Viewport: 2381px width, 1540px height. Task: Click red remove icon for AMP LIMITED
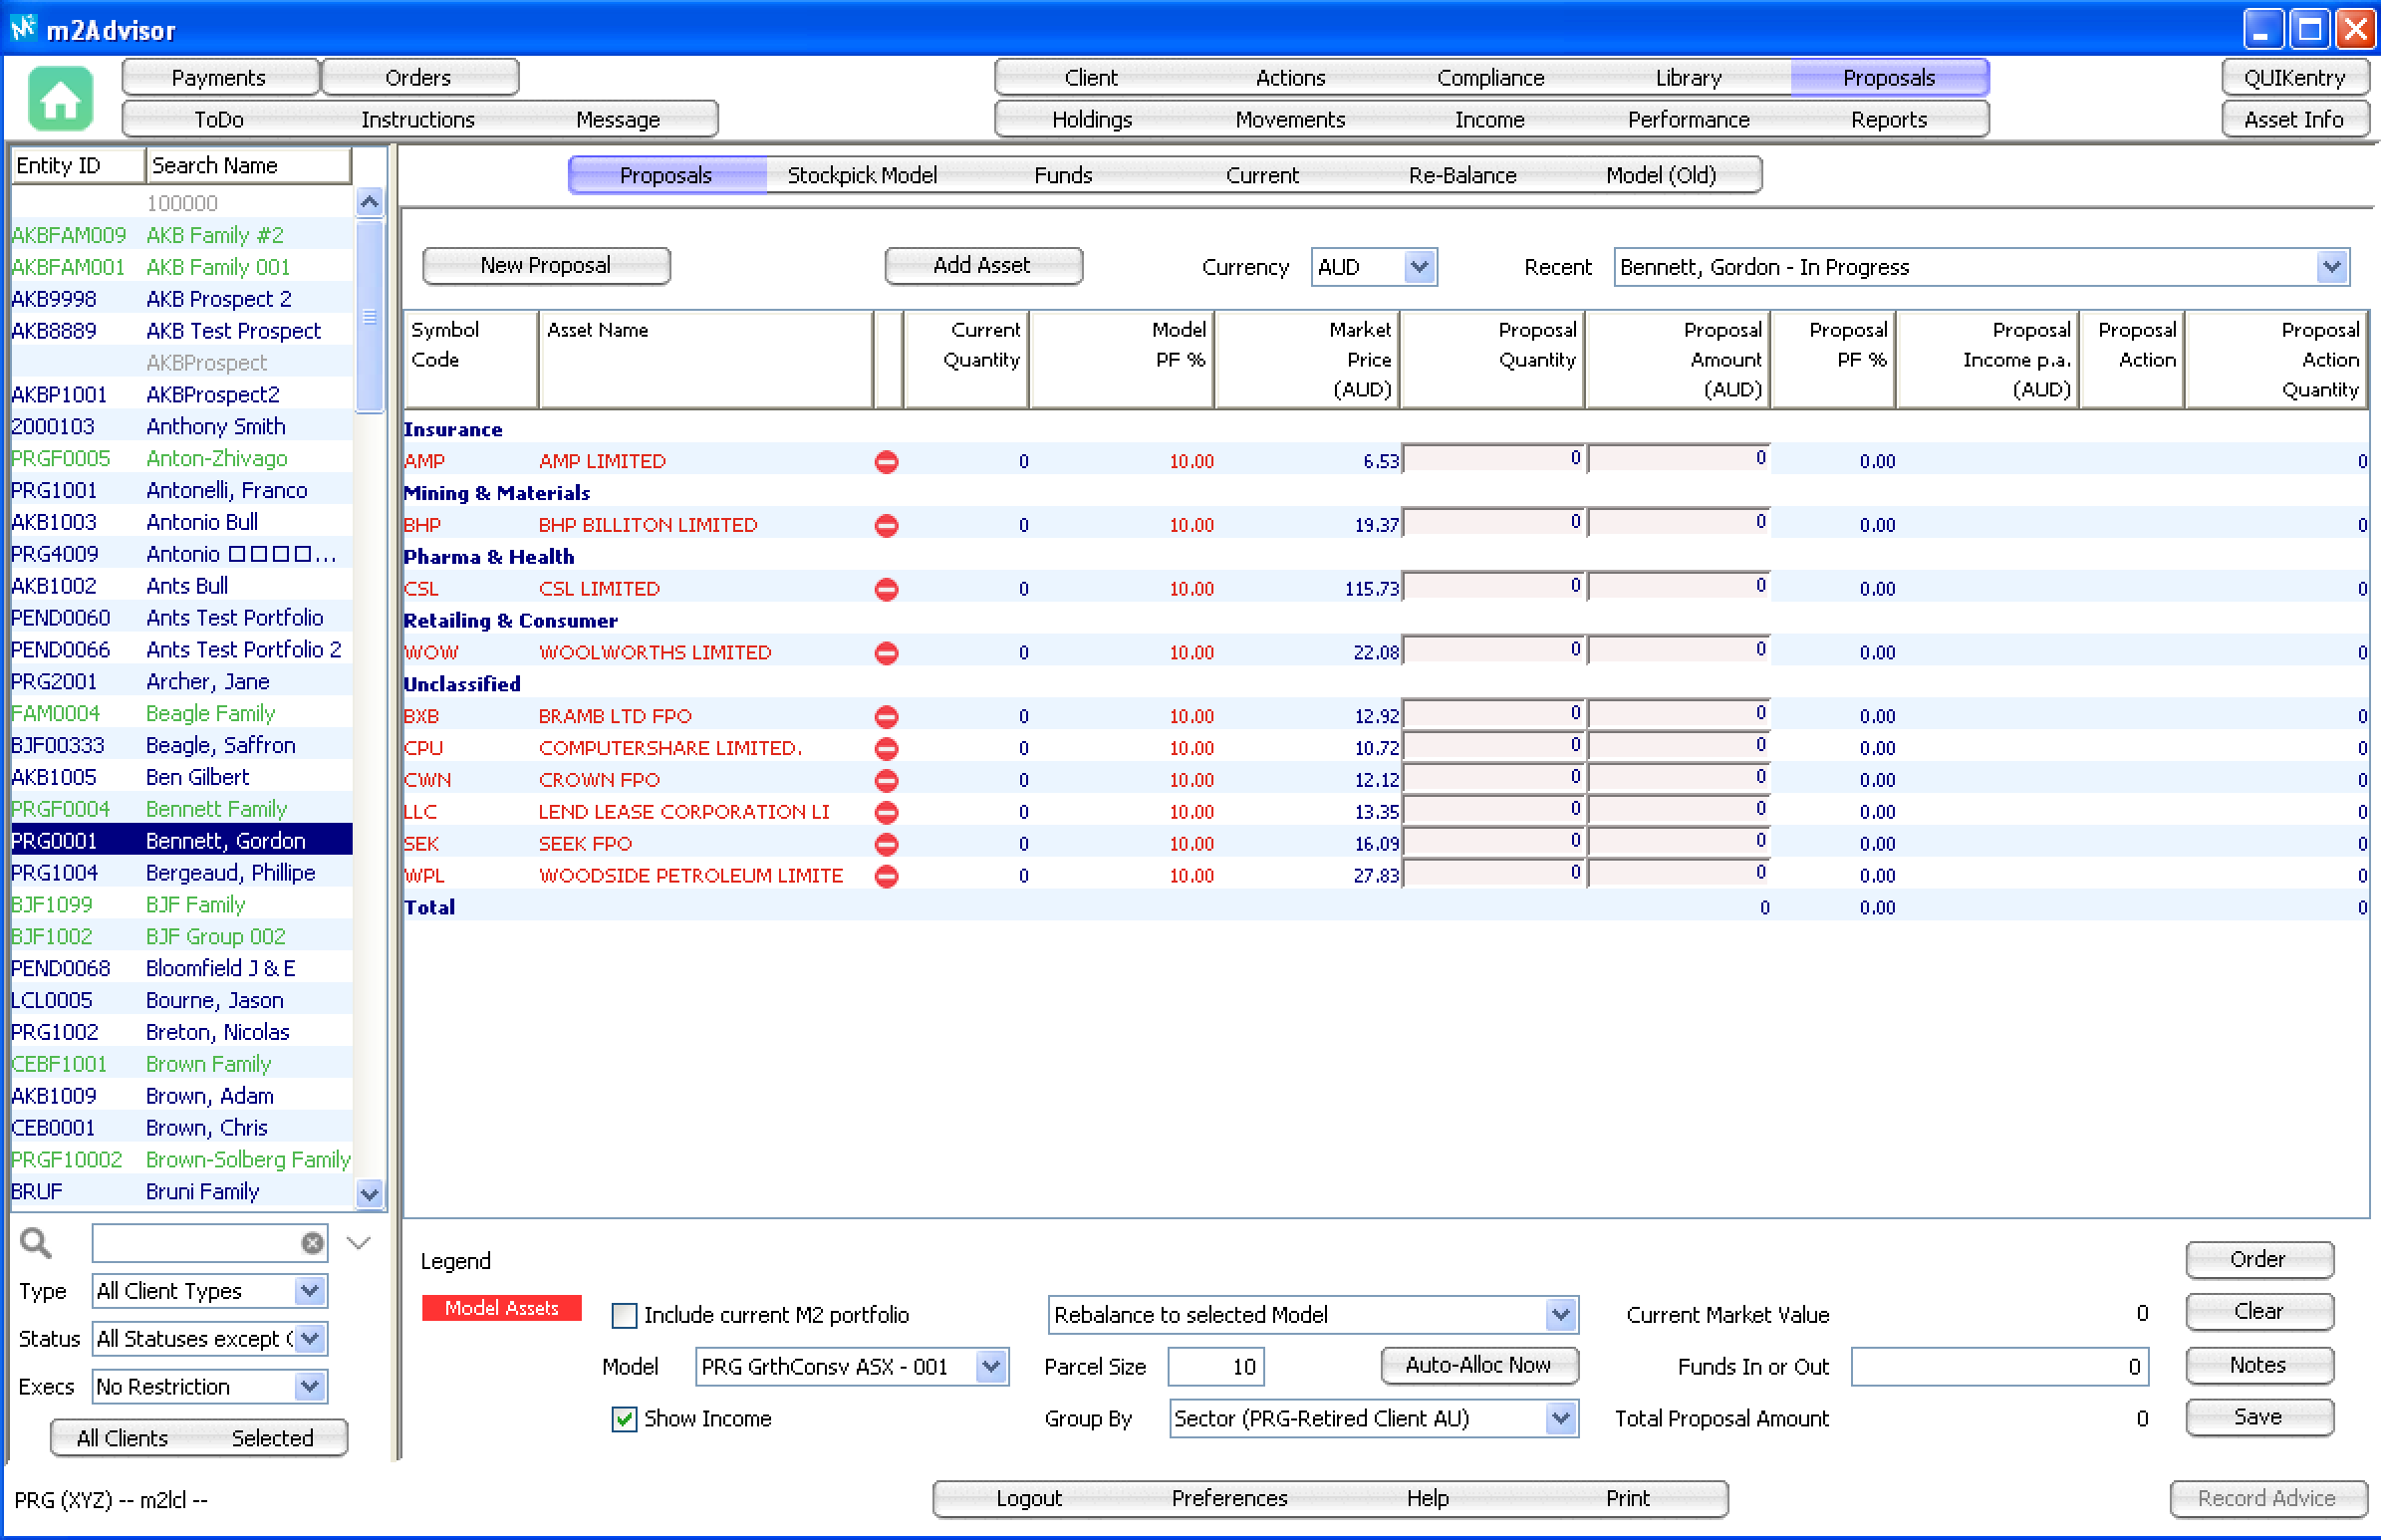point(886,461)
